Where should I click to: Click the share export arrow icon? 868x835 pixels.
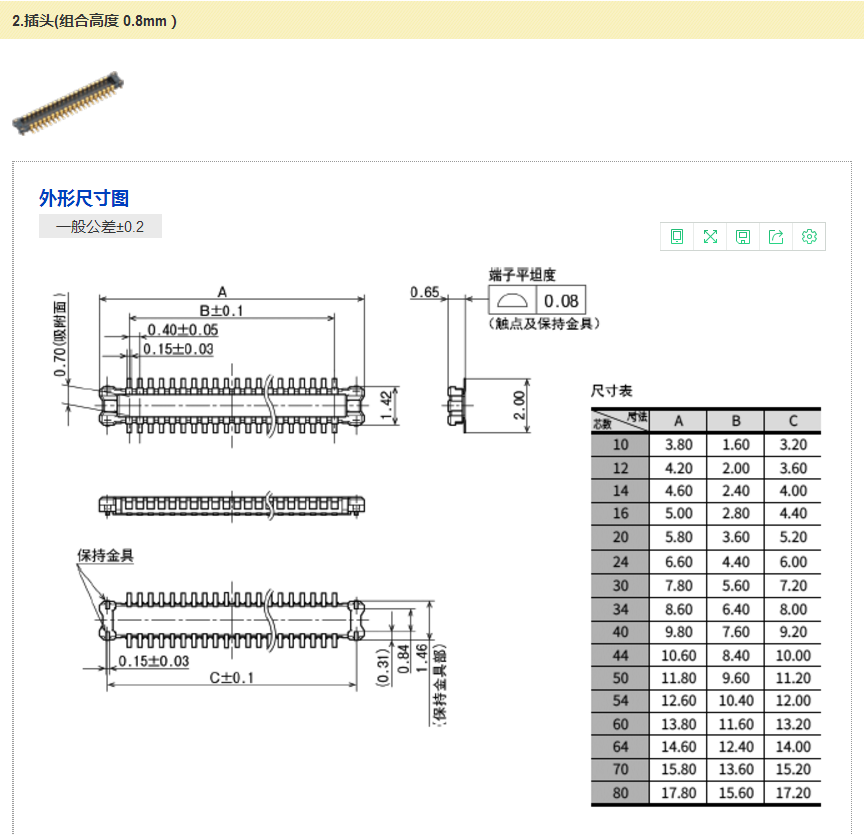point(776,237)
